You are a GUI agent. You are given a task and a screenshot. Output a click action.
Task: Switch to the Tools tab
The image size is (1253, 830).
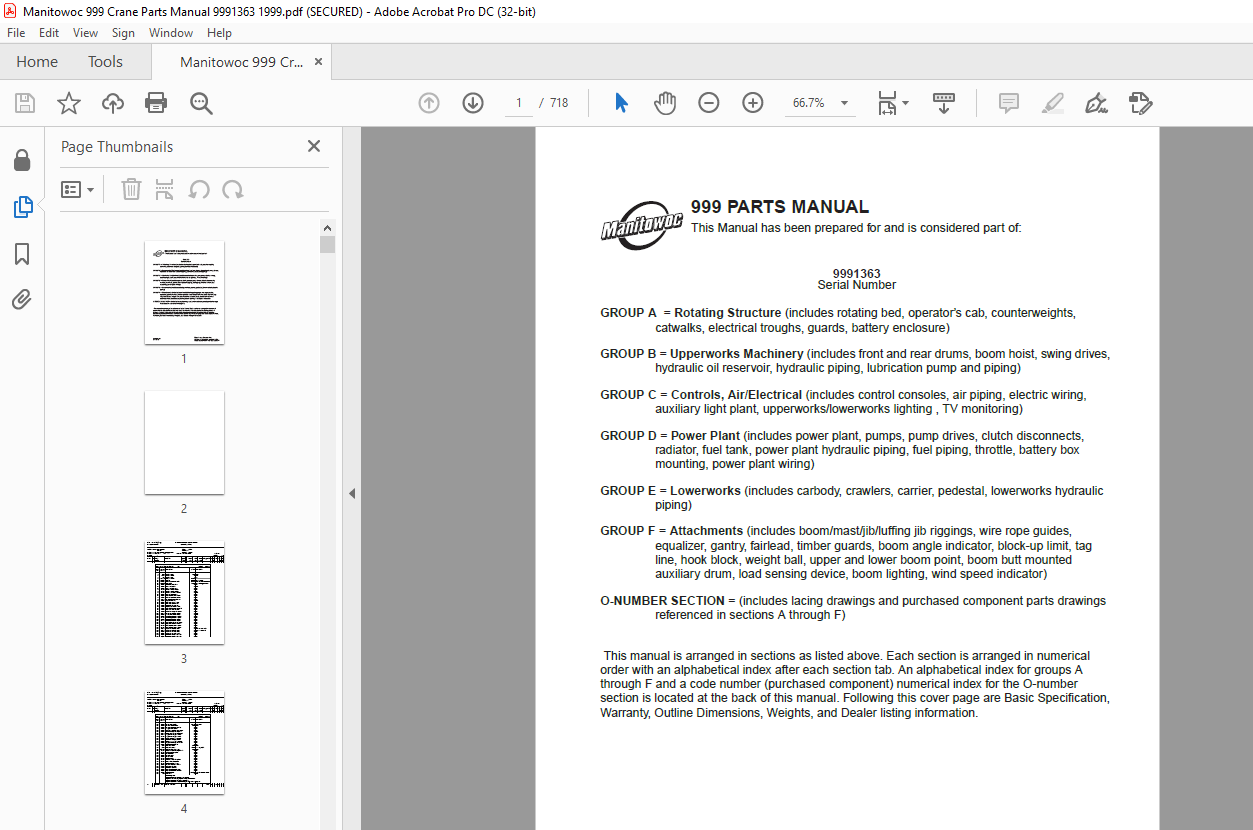click(x=105, y=62)
